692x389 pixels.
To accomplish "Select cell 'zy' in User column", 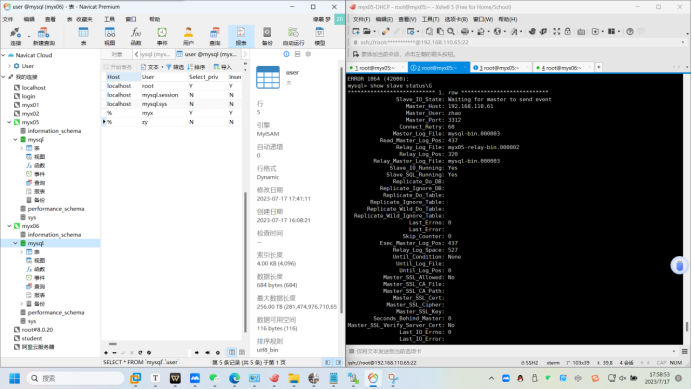I will [163, 122].
